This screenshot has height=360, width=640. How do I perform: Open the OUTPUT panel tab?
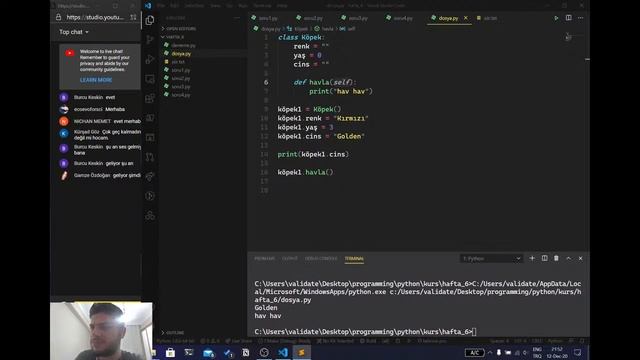[x=290, y=258]
